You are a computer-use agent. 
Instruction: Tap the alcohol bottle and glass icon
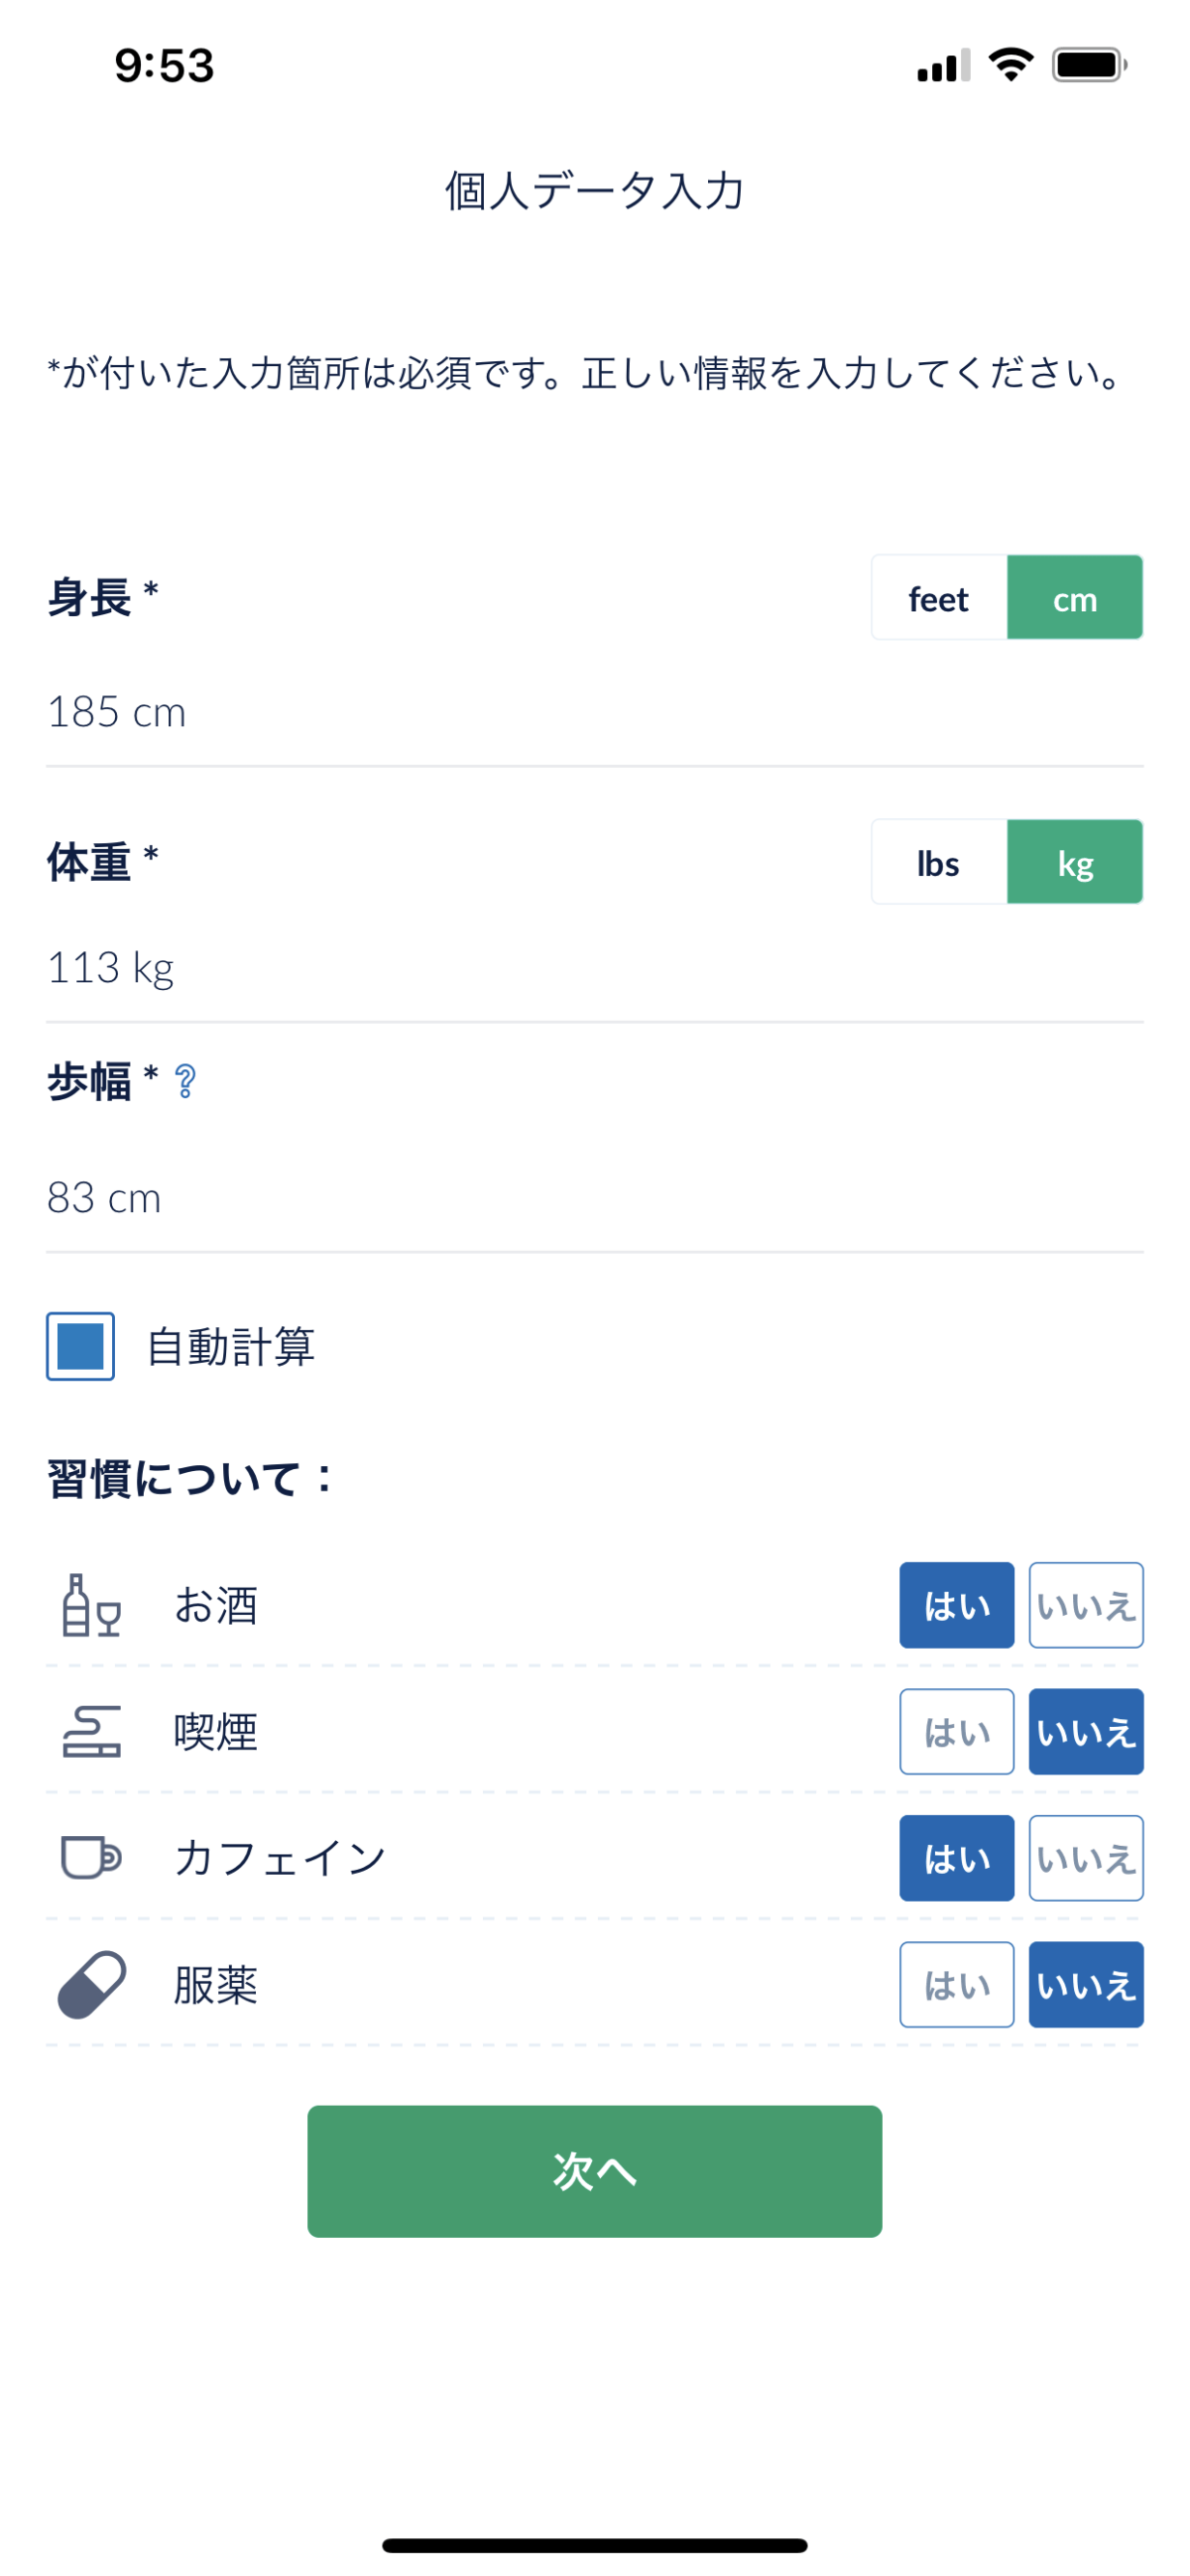(x=91, y=1605)
